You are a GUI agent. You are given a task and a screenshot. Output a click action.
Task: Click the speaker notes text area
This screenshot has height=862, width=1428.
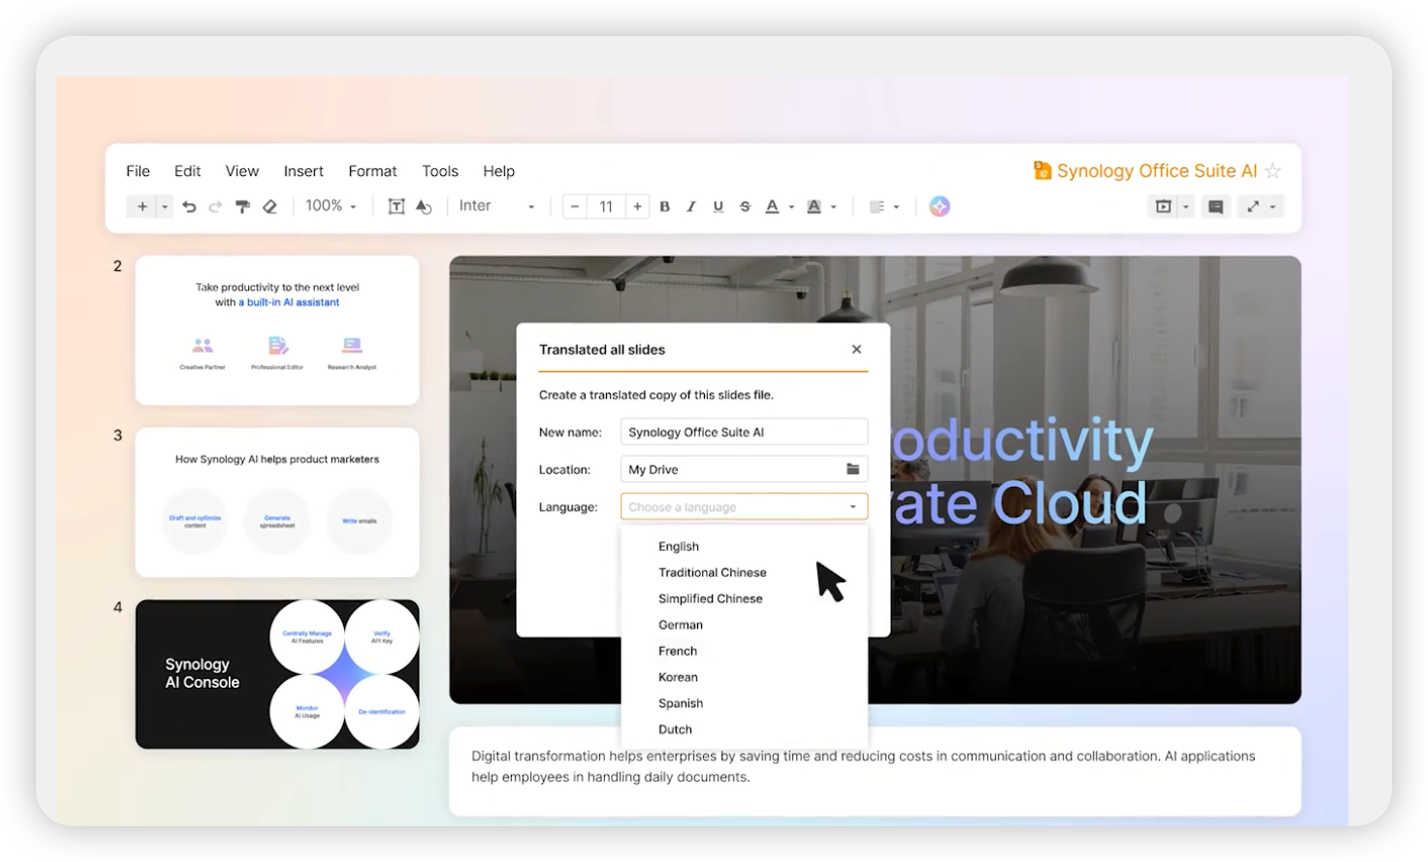click(x=875, y=771)
